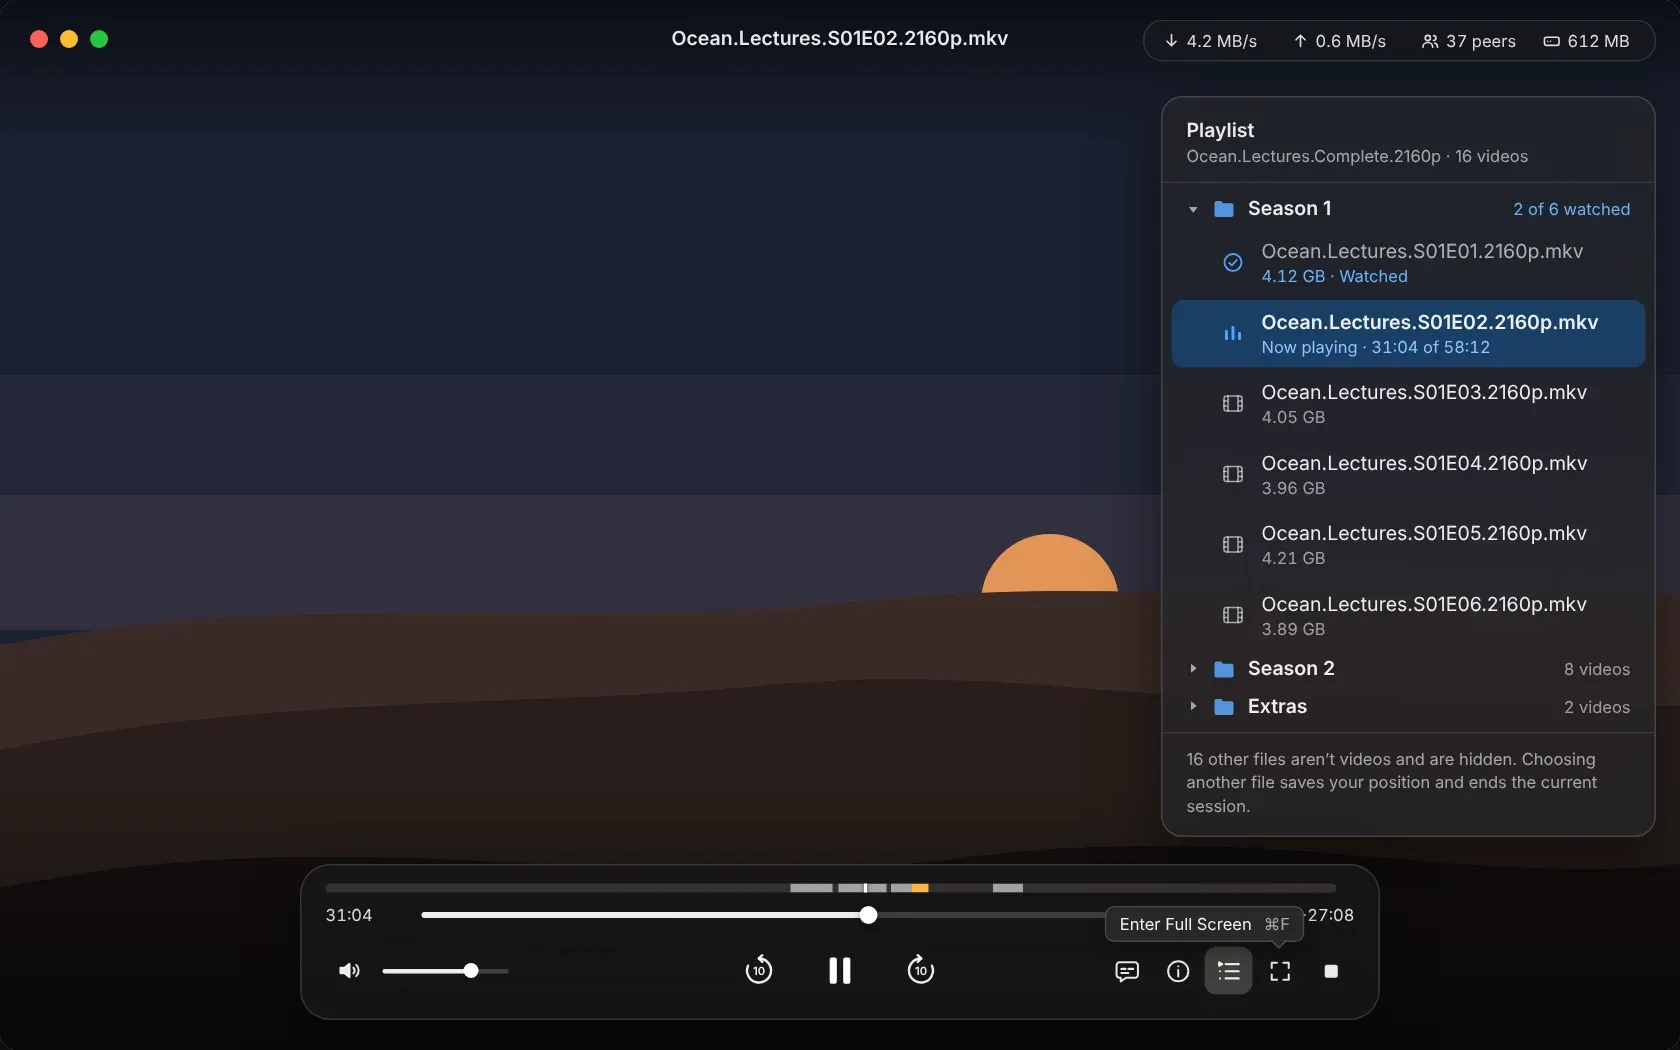Mute audio with the speaker icon

point(349,971)
